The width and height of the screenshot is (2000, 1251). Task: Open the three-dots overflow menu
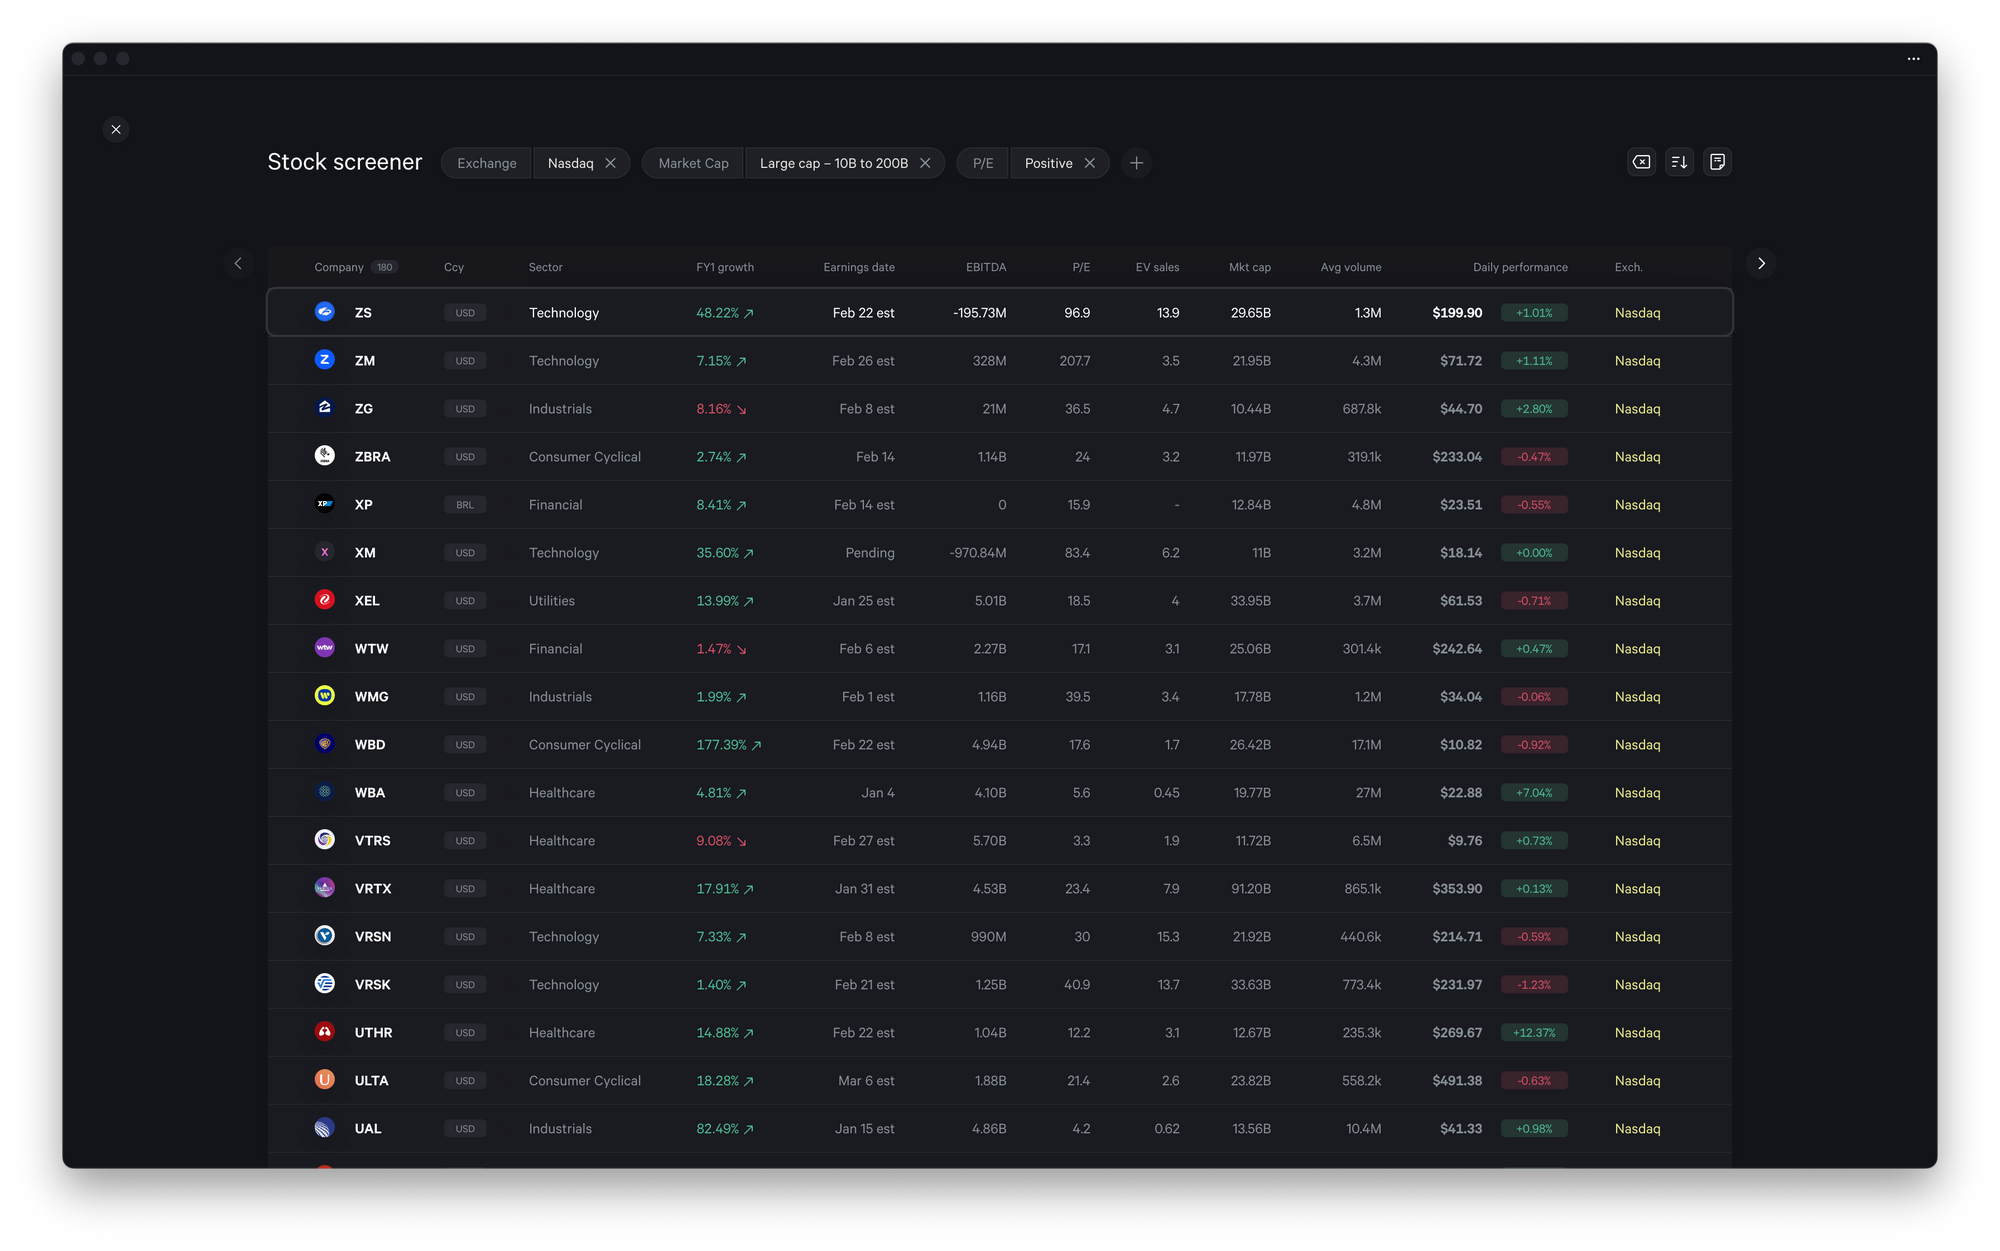pos(1913,59)
